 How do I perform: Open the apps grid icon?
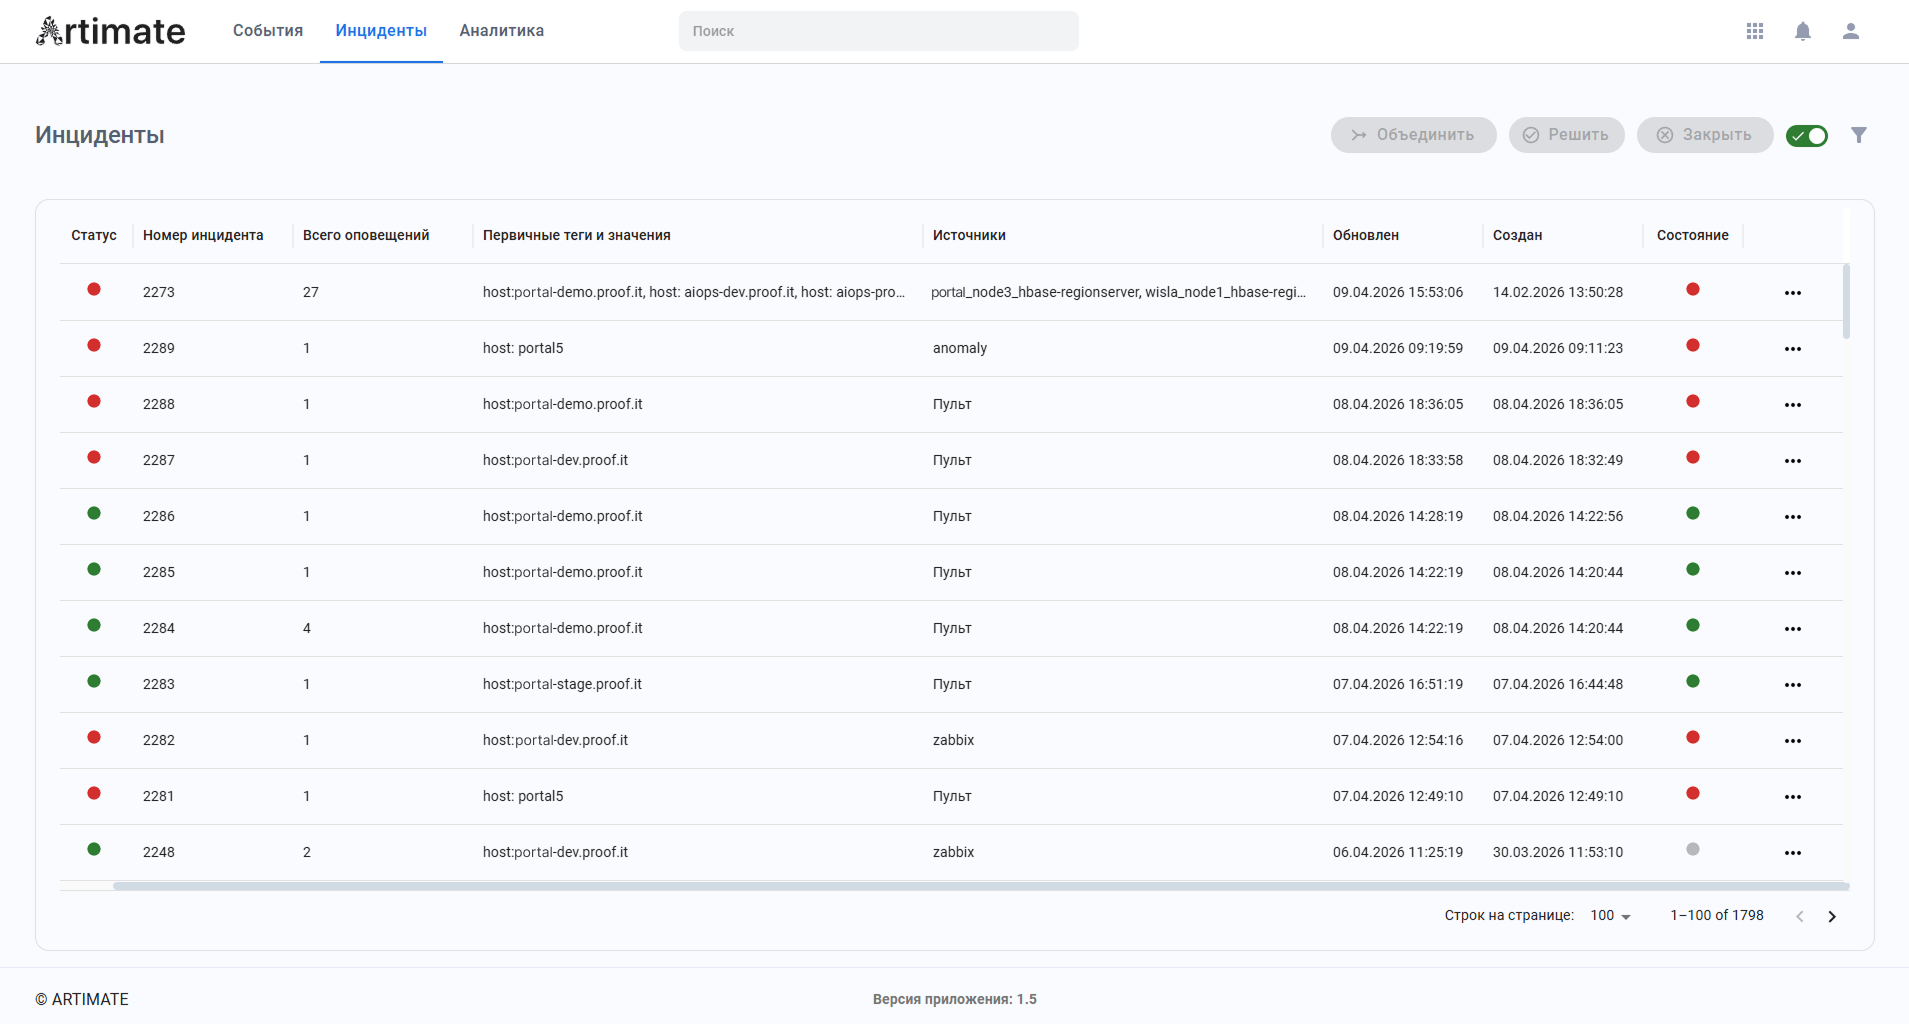pos(1755,31)
